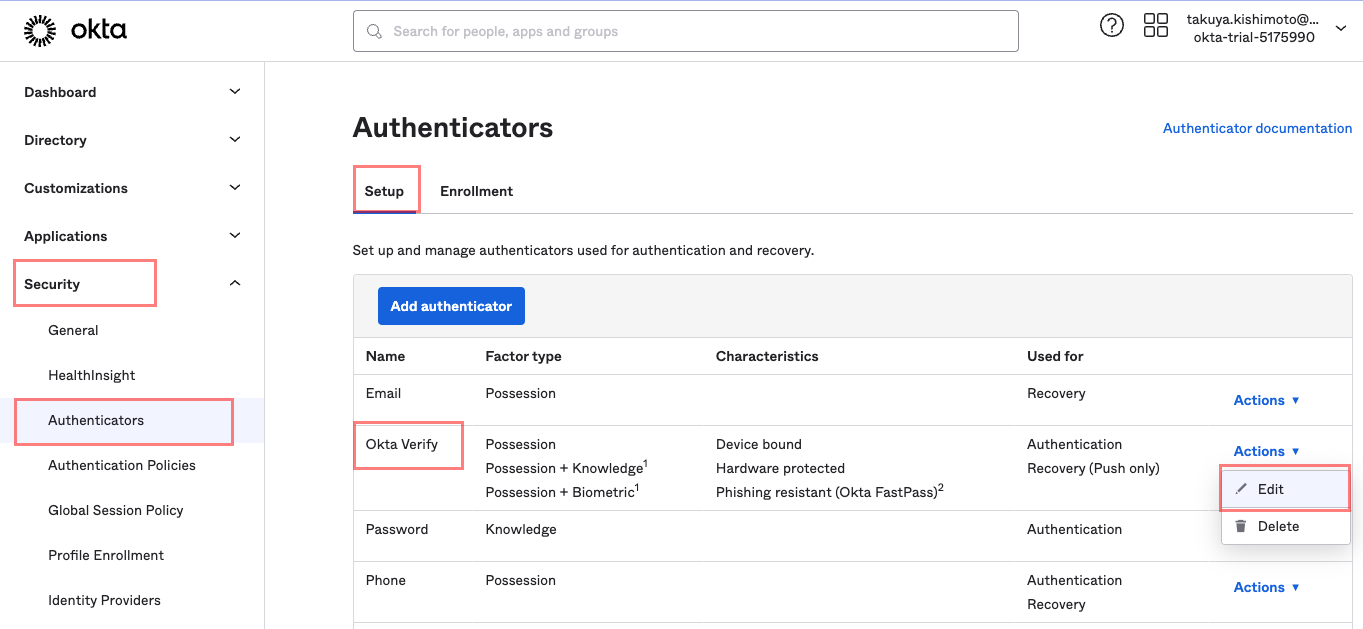
Task: Open Global Session Policy page
Action: click(x=116, y=510)
